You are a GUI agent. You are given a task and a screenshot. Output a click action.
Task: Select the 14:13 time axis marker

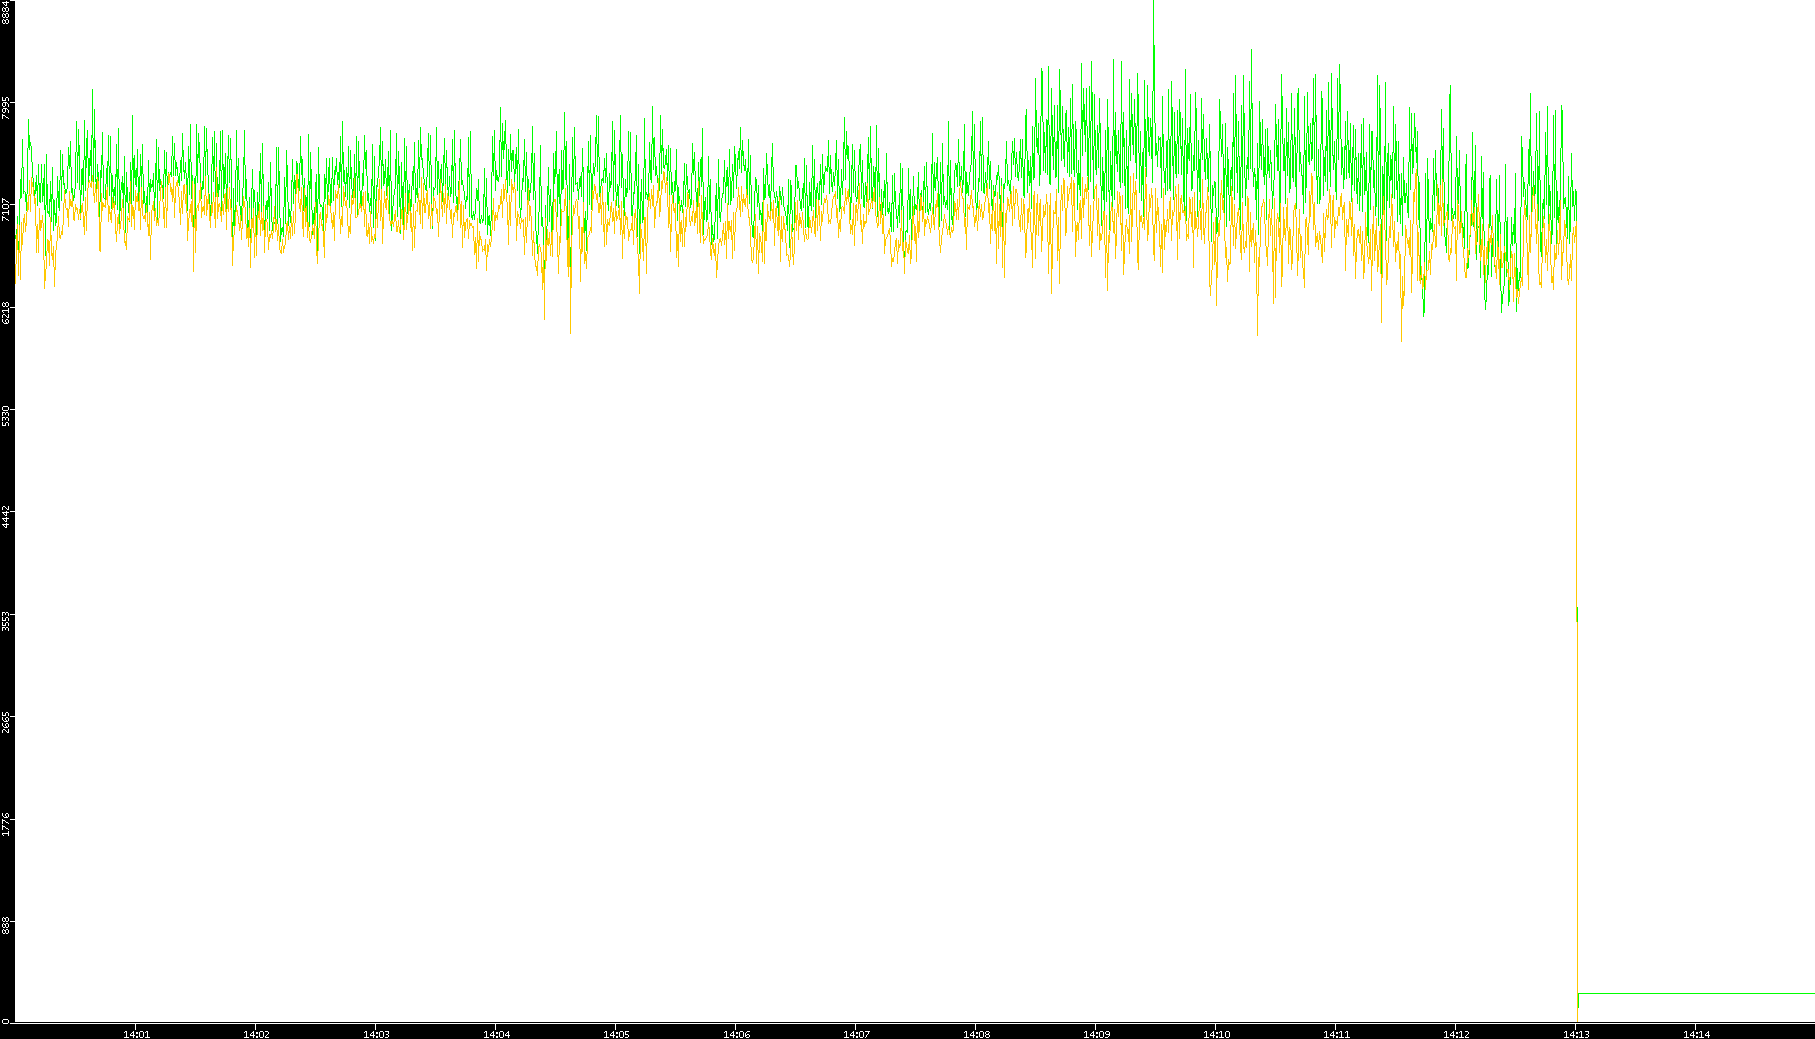click(x=1576, y=1034)
